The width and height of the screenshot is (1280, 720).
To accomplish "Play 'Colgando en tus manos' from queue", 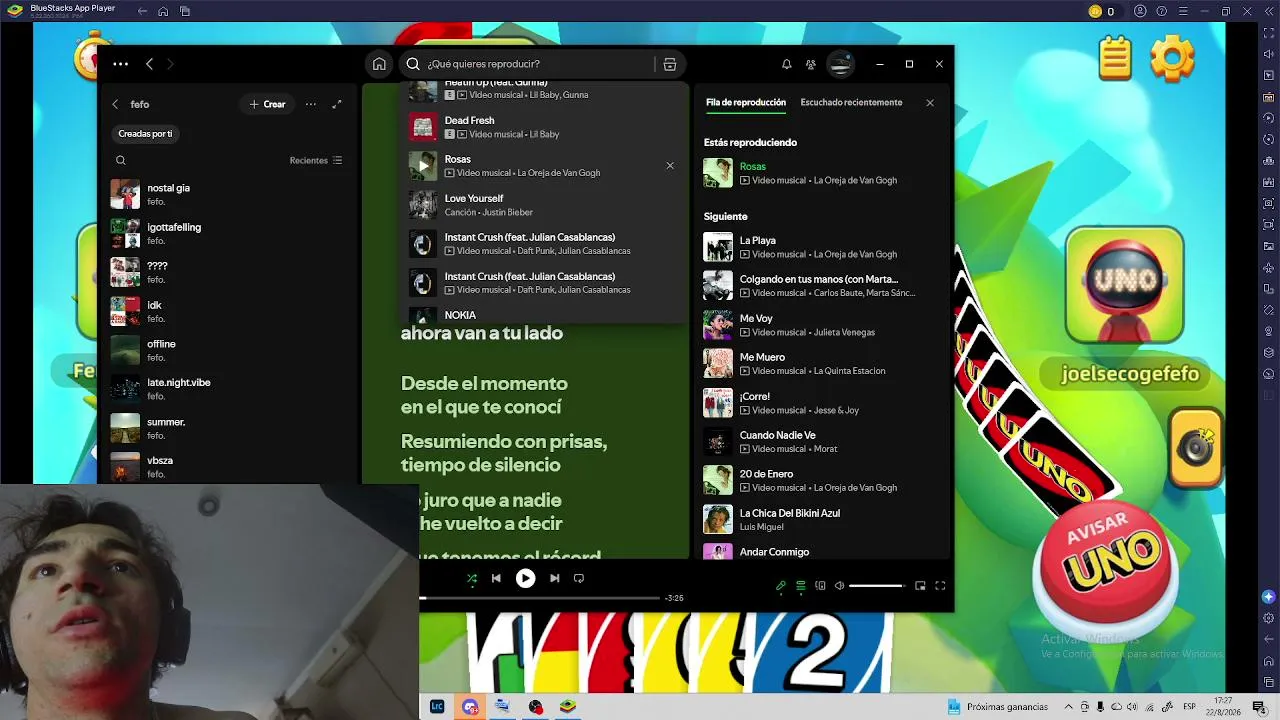I will 820,286.
